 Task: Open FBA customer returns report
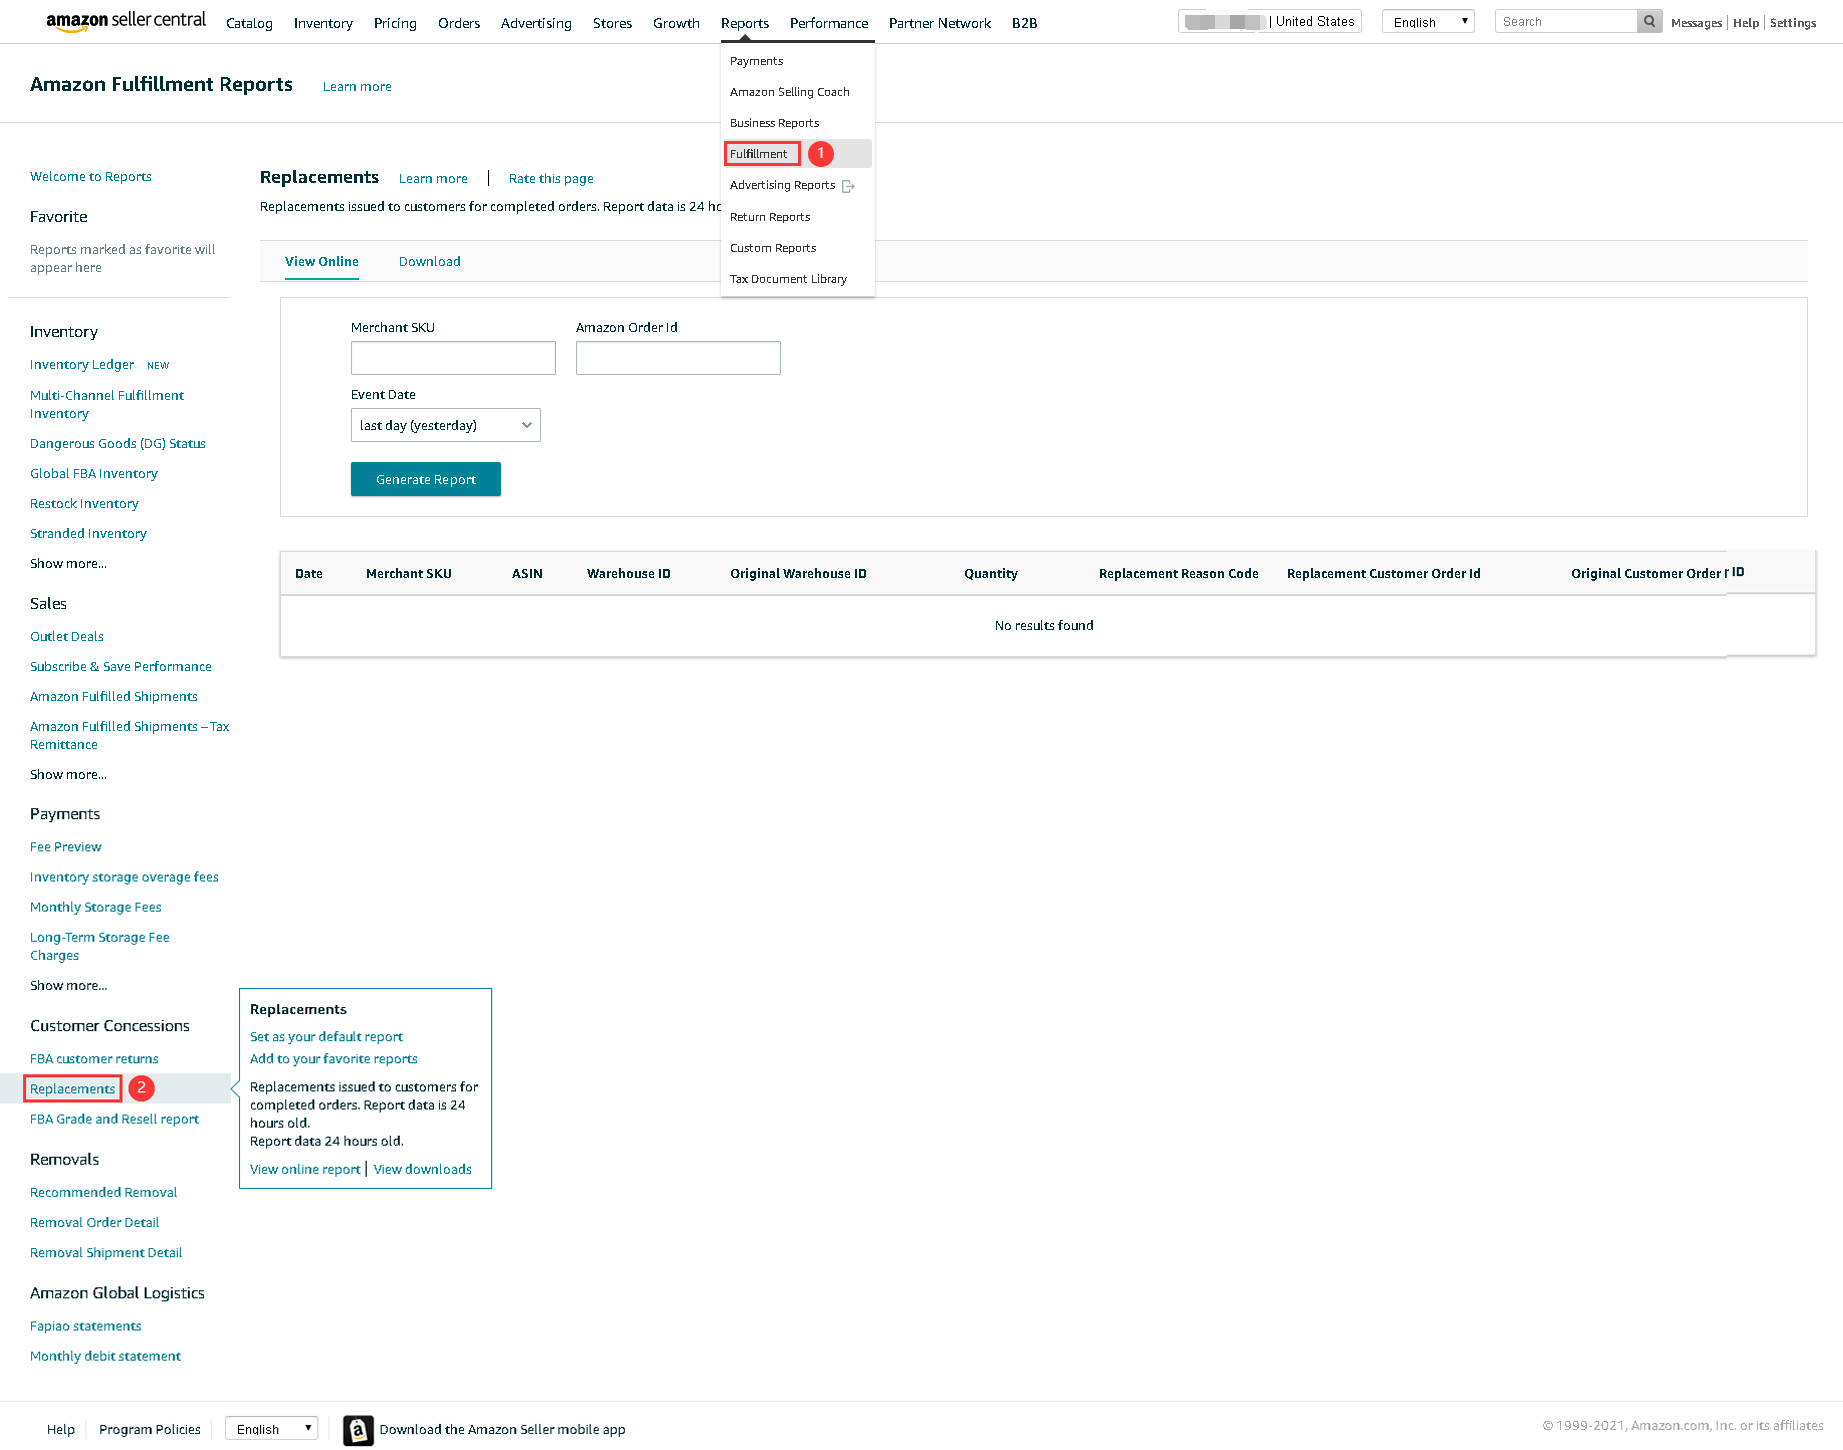point(94,1059)
